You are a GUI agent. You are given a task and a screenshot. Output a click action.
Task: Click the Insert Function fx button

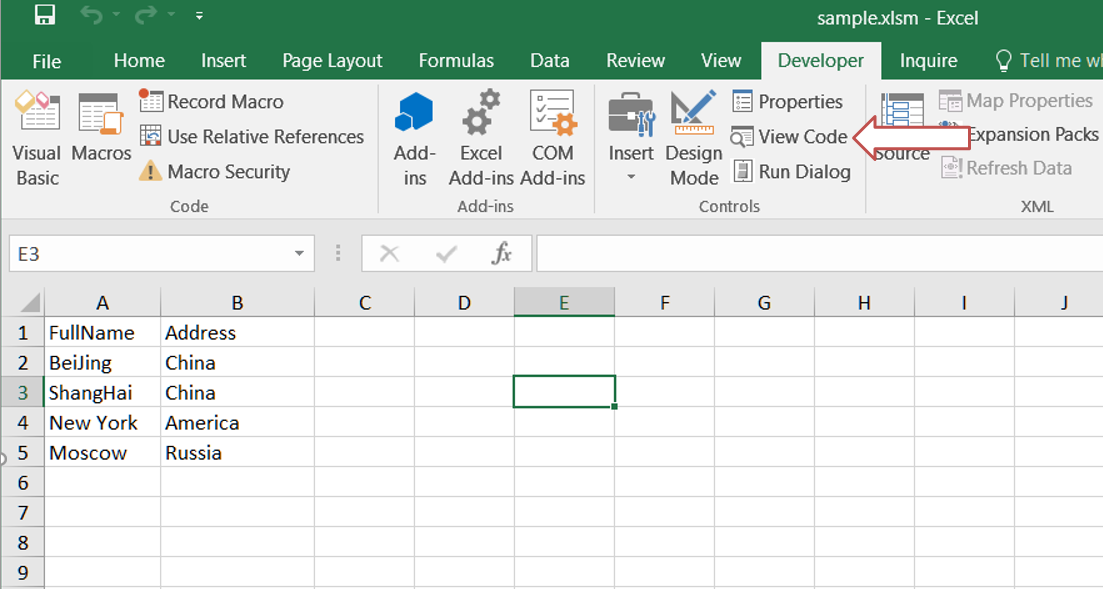point(501,254)
